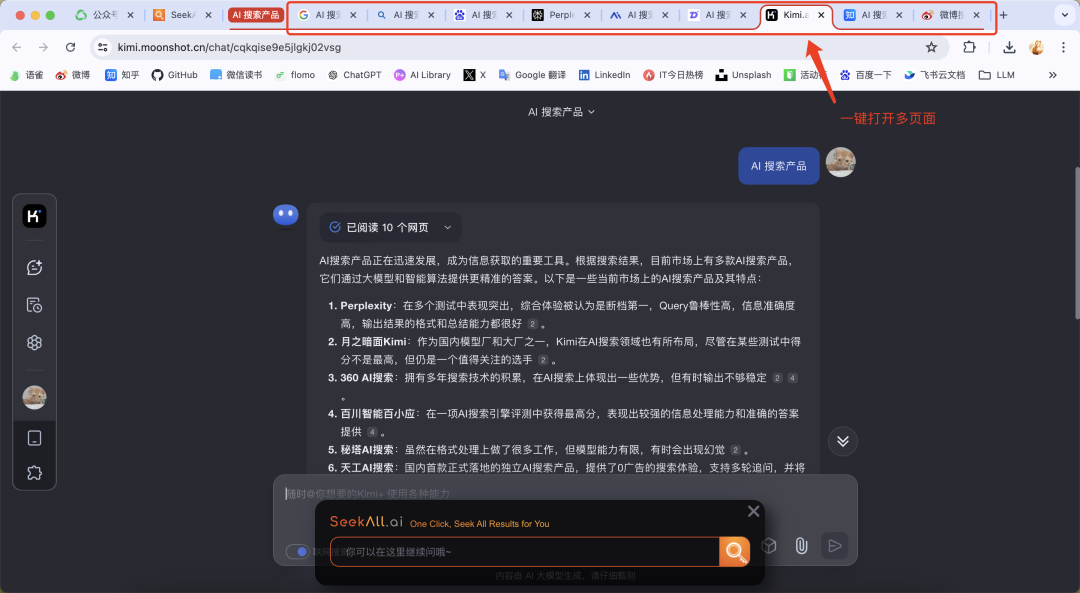Go forward with the browser forward arrow
Image resolution: width=1080 pixels, height=593 pixels.
pyautogui.click(x=43, y=47)
